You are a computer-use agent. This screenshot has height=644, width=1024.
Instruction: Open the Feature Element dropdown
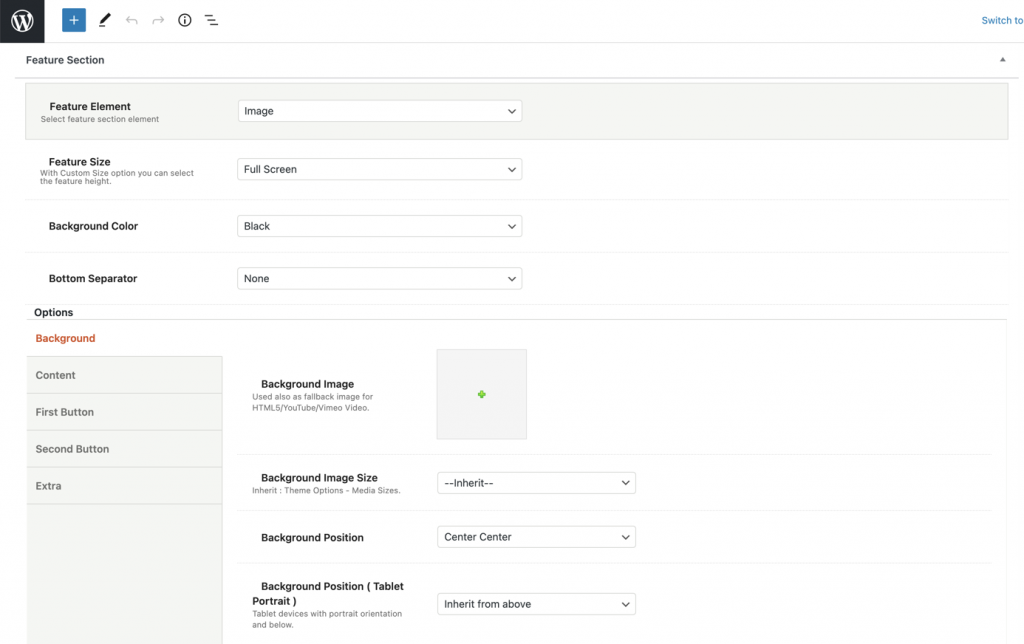point(379,111)
